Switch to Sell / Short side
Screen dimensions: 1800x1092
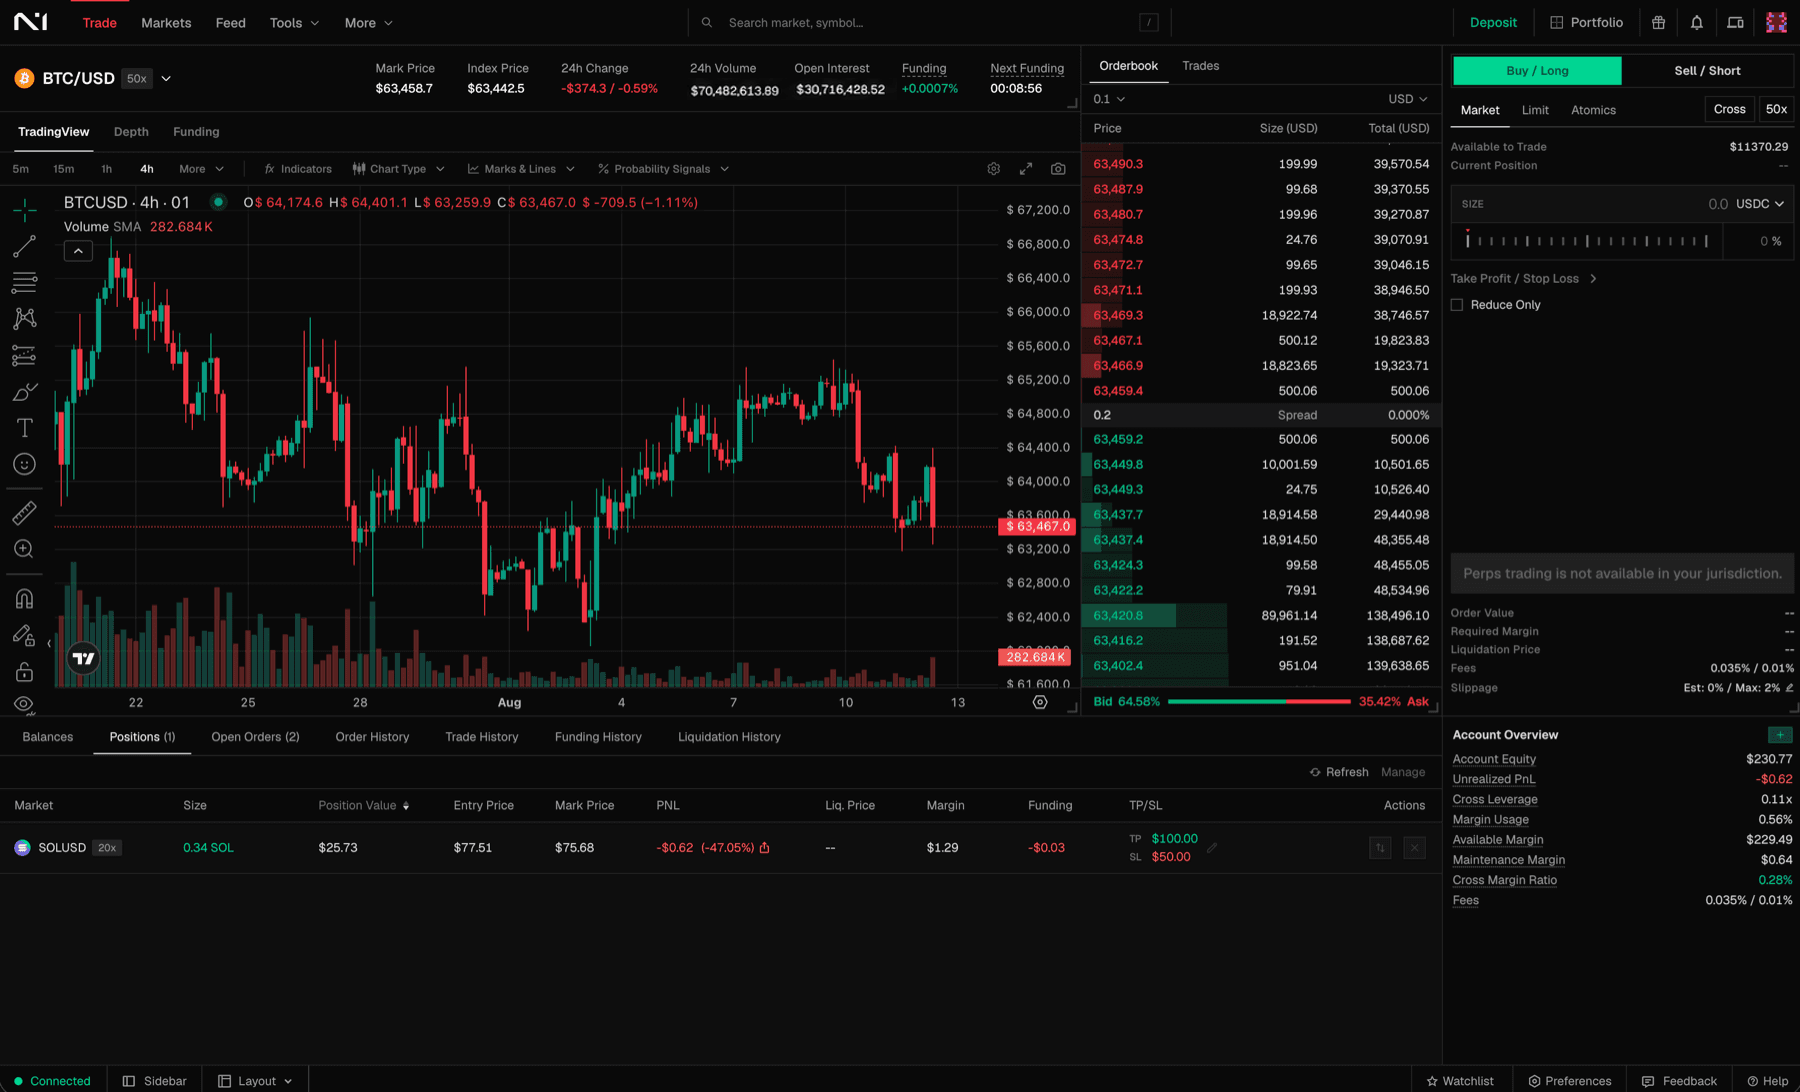(1707, 71)
